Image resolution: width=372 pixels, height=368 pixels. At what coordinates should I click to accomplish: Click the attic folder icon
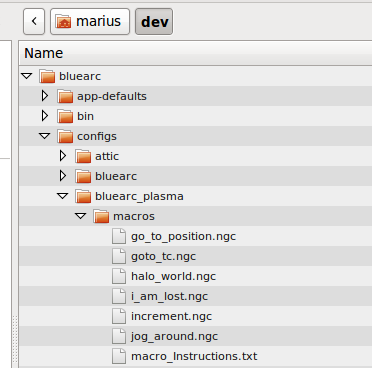coord(83,156)
